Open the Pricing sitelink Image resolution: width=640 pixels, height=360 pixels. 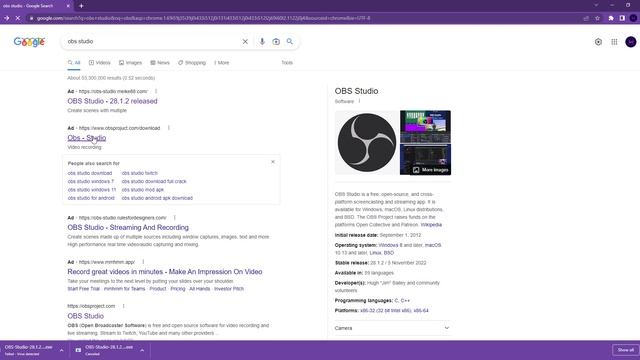pos(178,289)
